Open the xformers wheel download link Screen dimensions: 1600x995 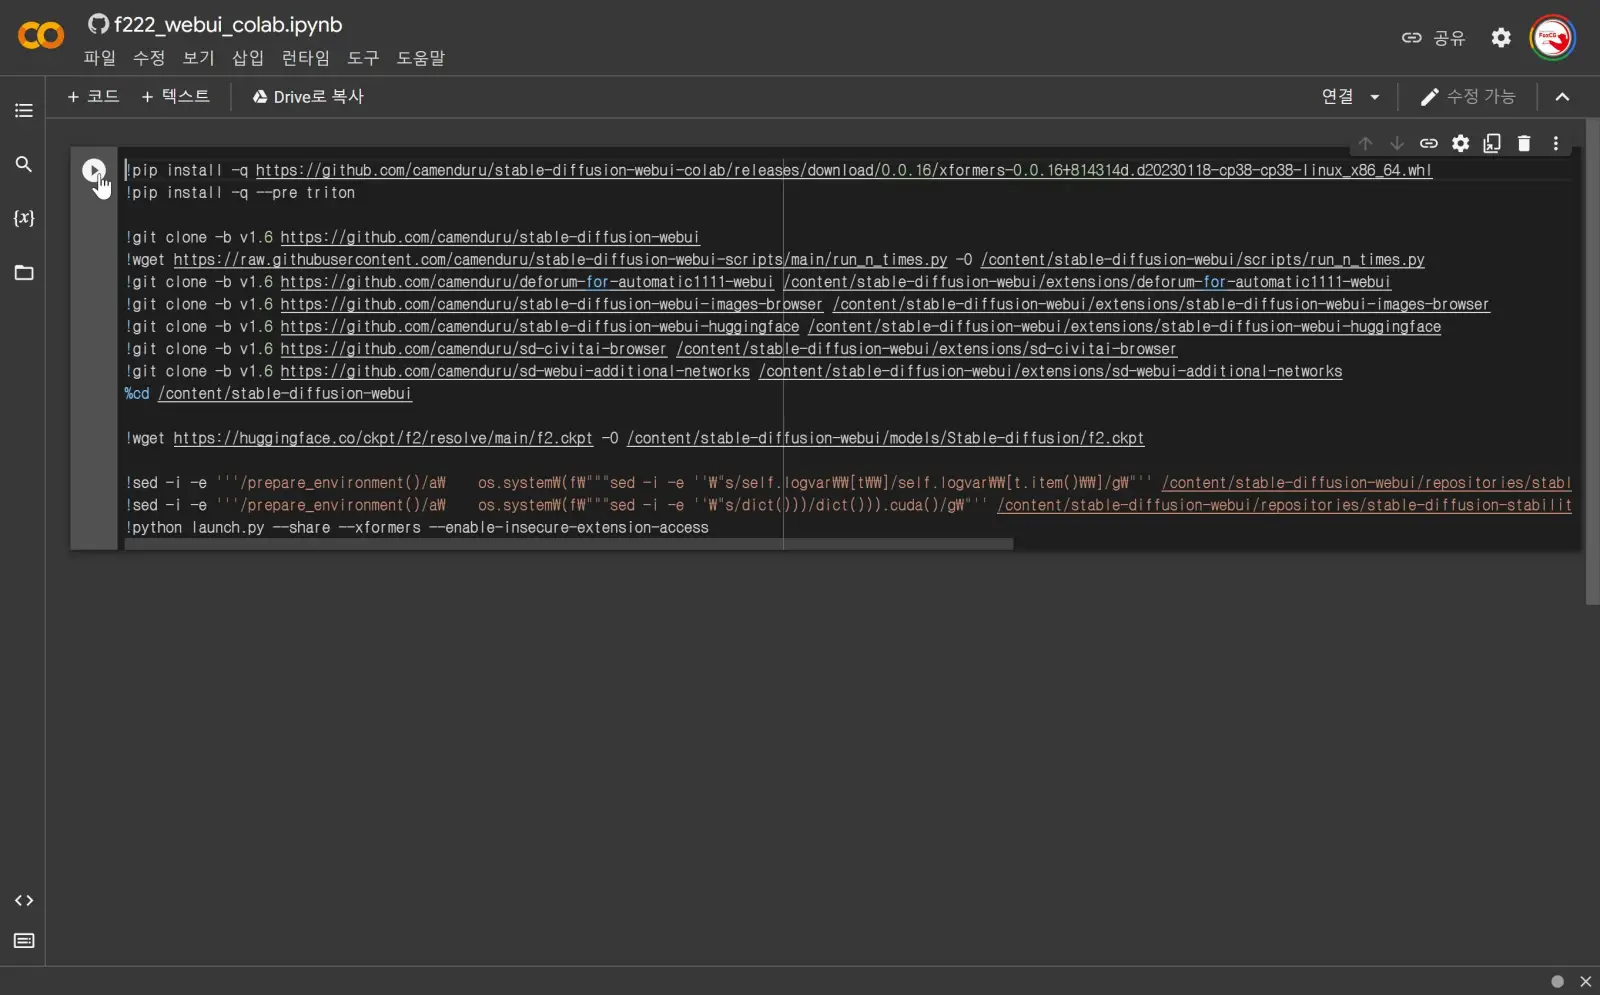coord(843,170)
